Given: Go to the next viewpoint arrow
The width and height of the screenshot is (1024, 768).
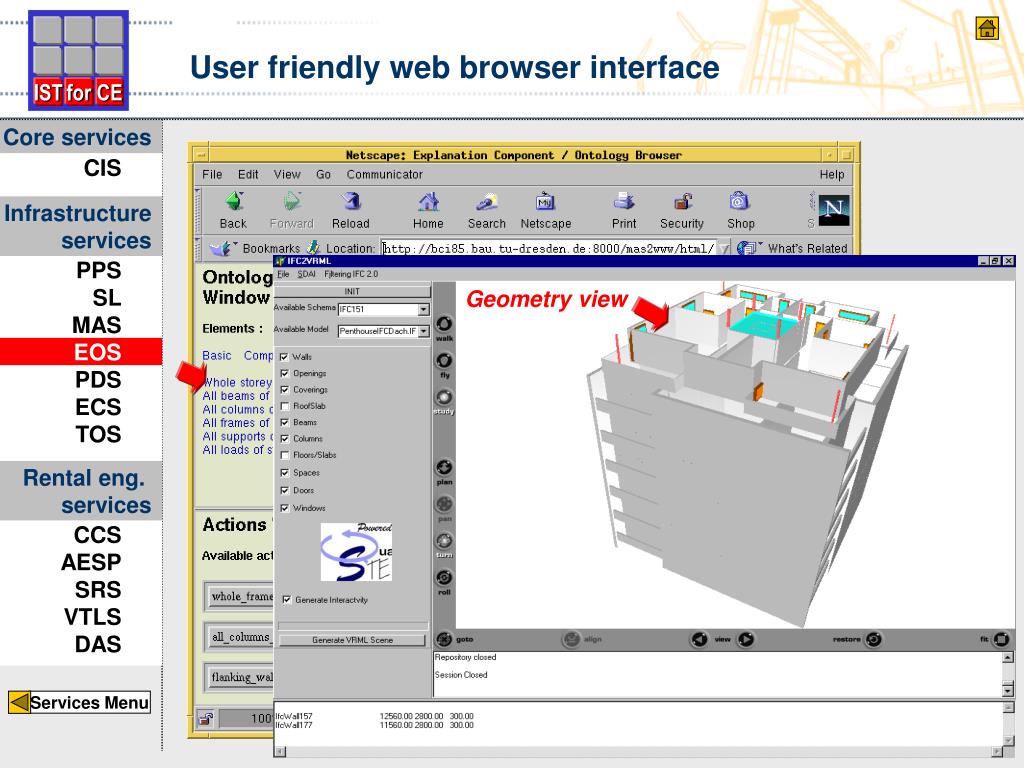Looking at the screenshot, I should 746,639.
